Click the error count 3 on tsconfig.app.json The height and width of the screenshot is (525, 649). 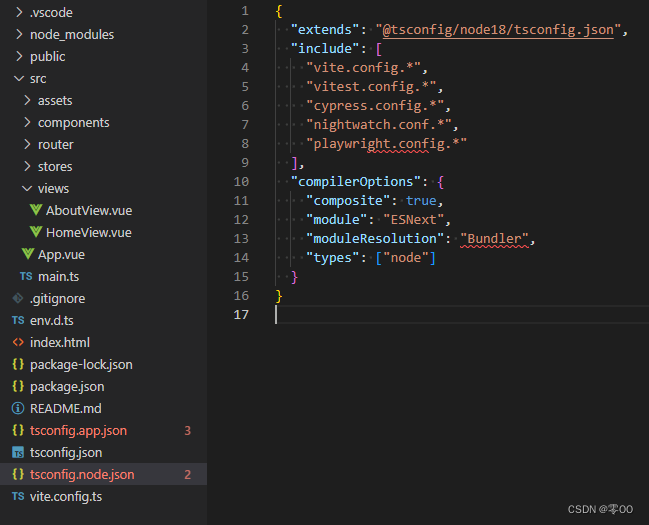pyautogui.click(x=187, y=431)
